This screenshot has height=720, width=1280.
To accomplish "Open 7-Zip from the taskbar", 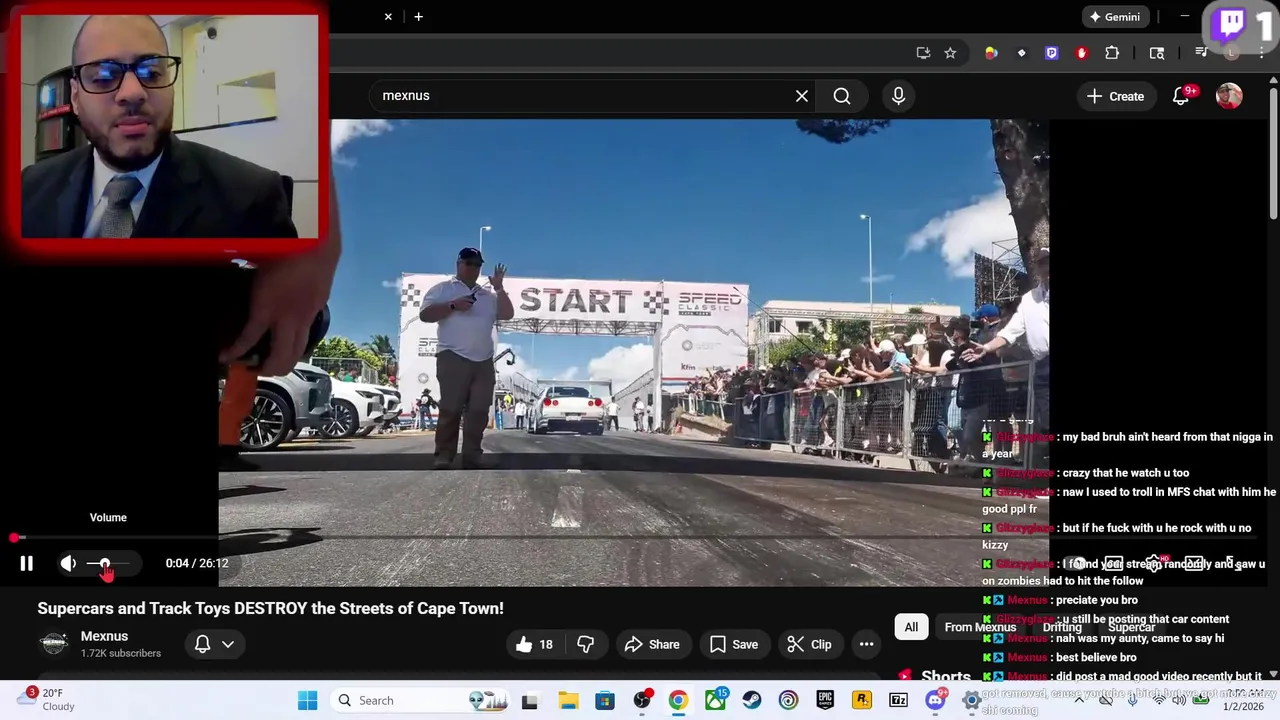I will pyautogui.click(x=898, y=700).
